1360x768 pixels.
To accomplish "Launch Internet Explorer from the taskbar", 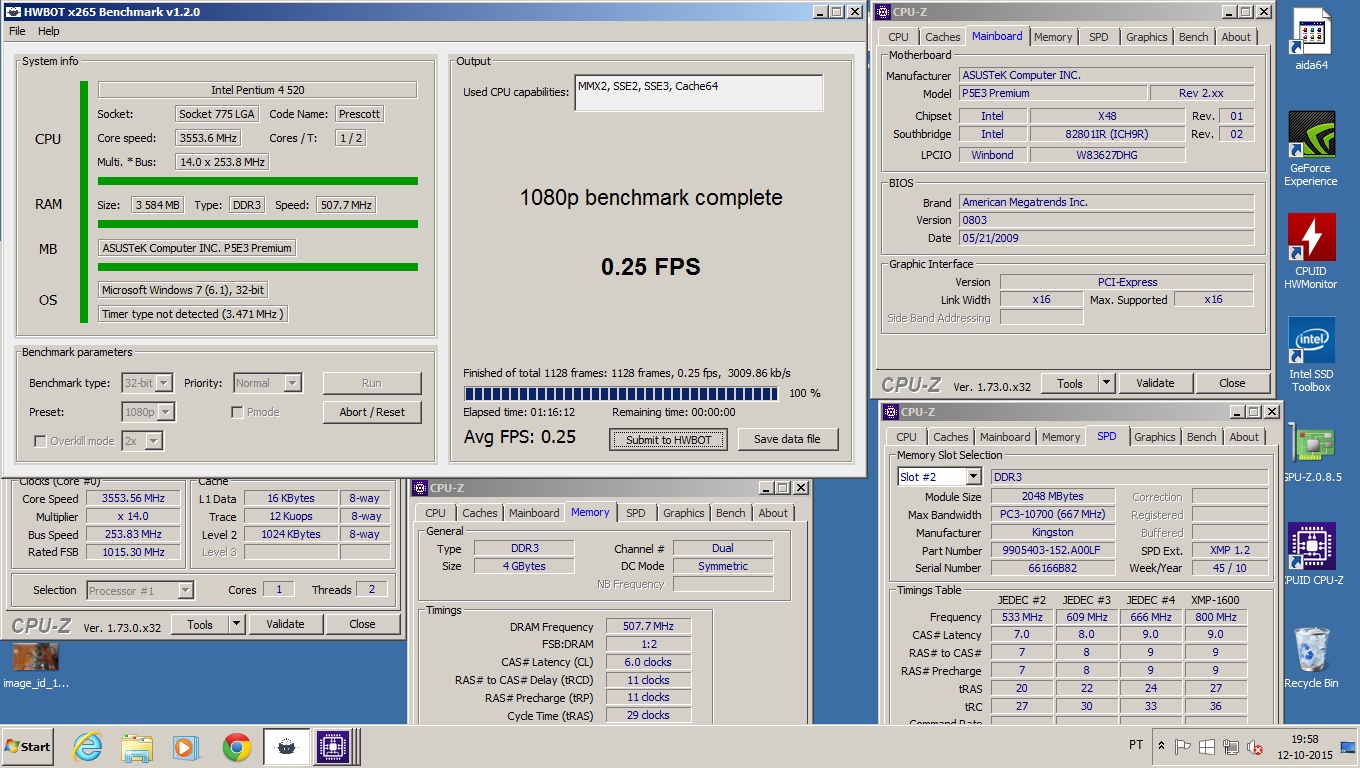I will tap(88, 746).
